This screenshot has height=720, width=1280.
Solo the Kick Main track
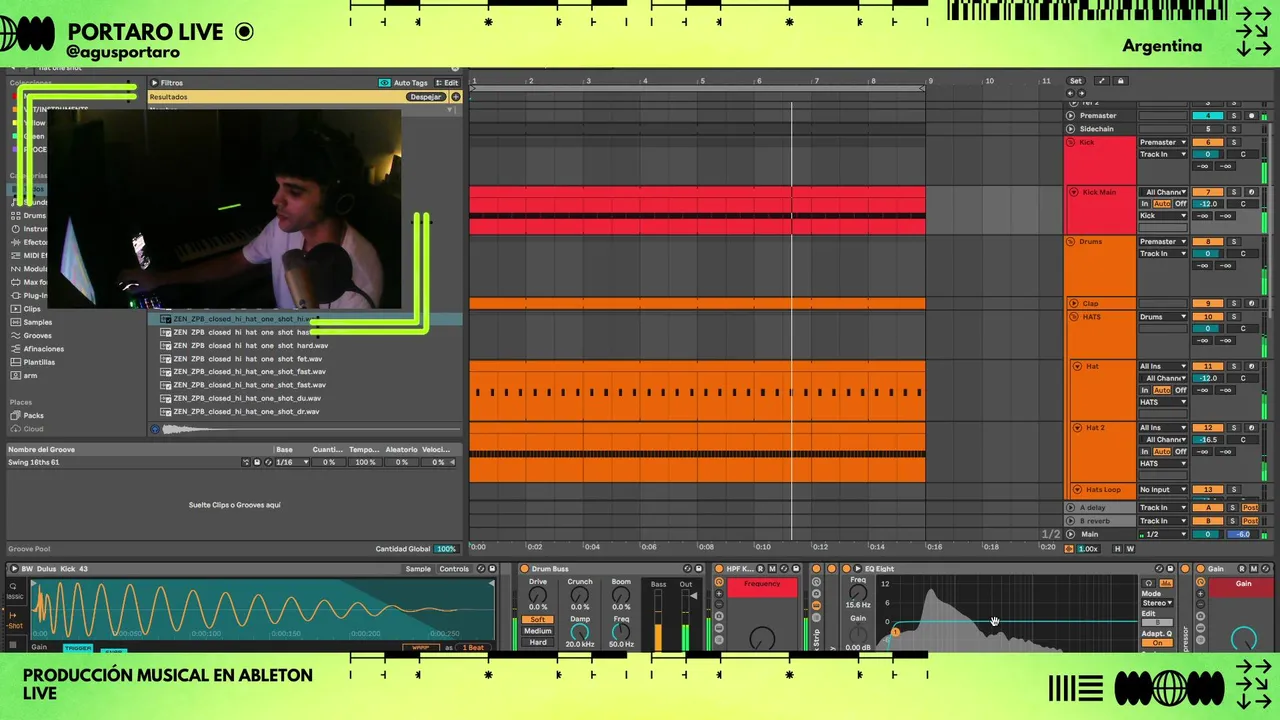coord(1234,192)
